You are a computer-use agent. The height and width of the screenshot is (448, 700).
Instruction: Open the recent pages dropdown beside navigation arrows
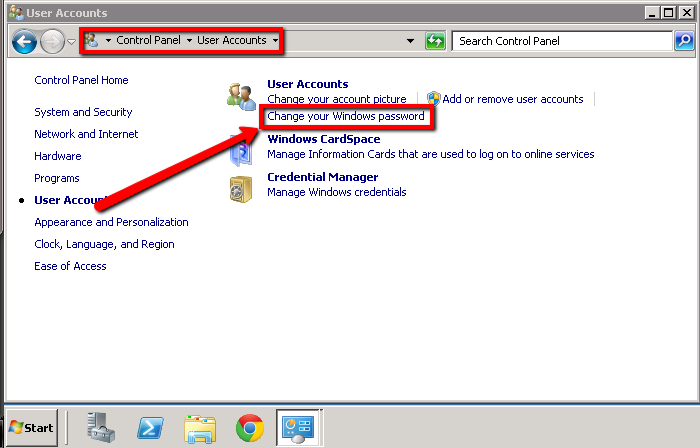click(x=71, y=42)
